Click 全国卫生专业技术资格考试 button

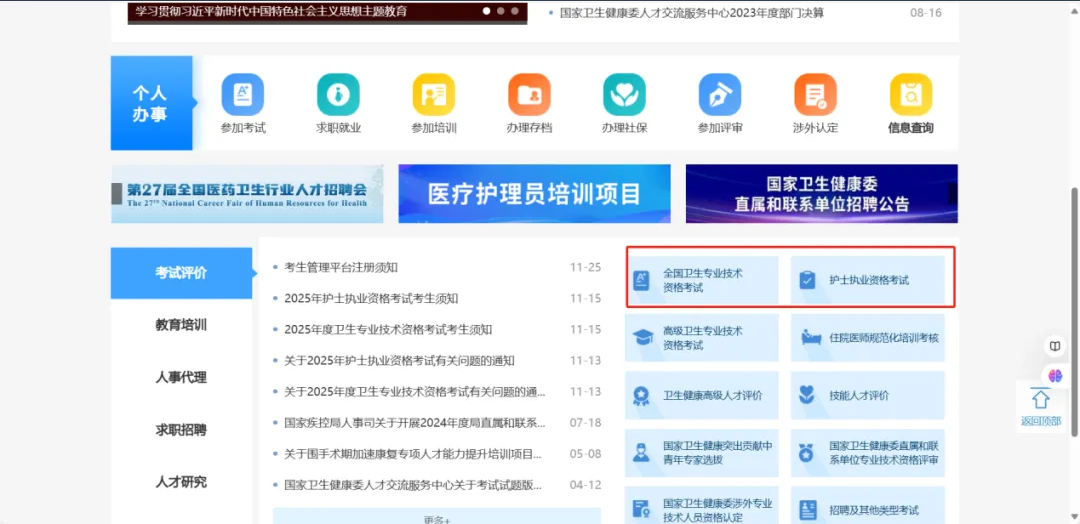(702, 280)
